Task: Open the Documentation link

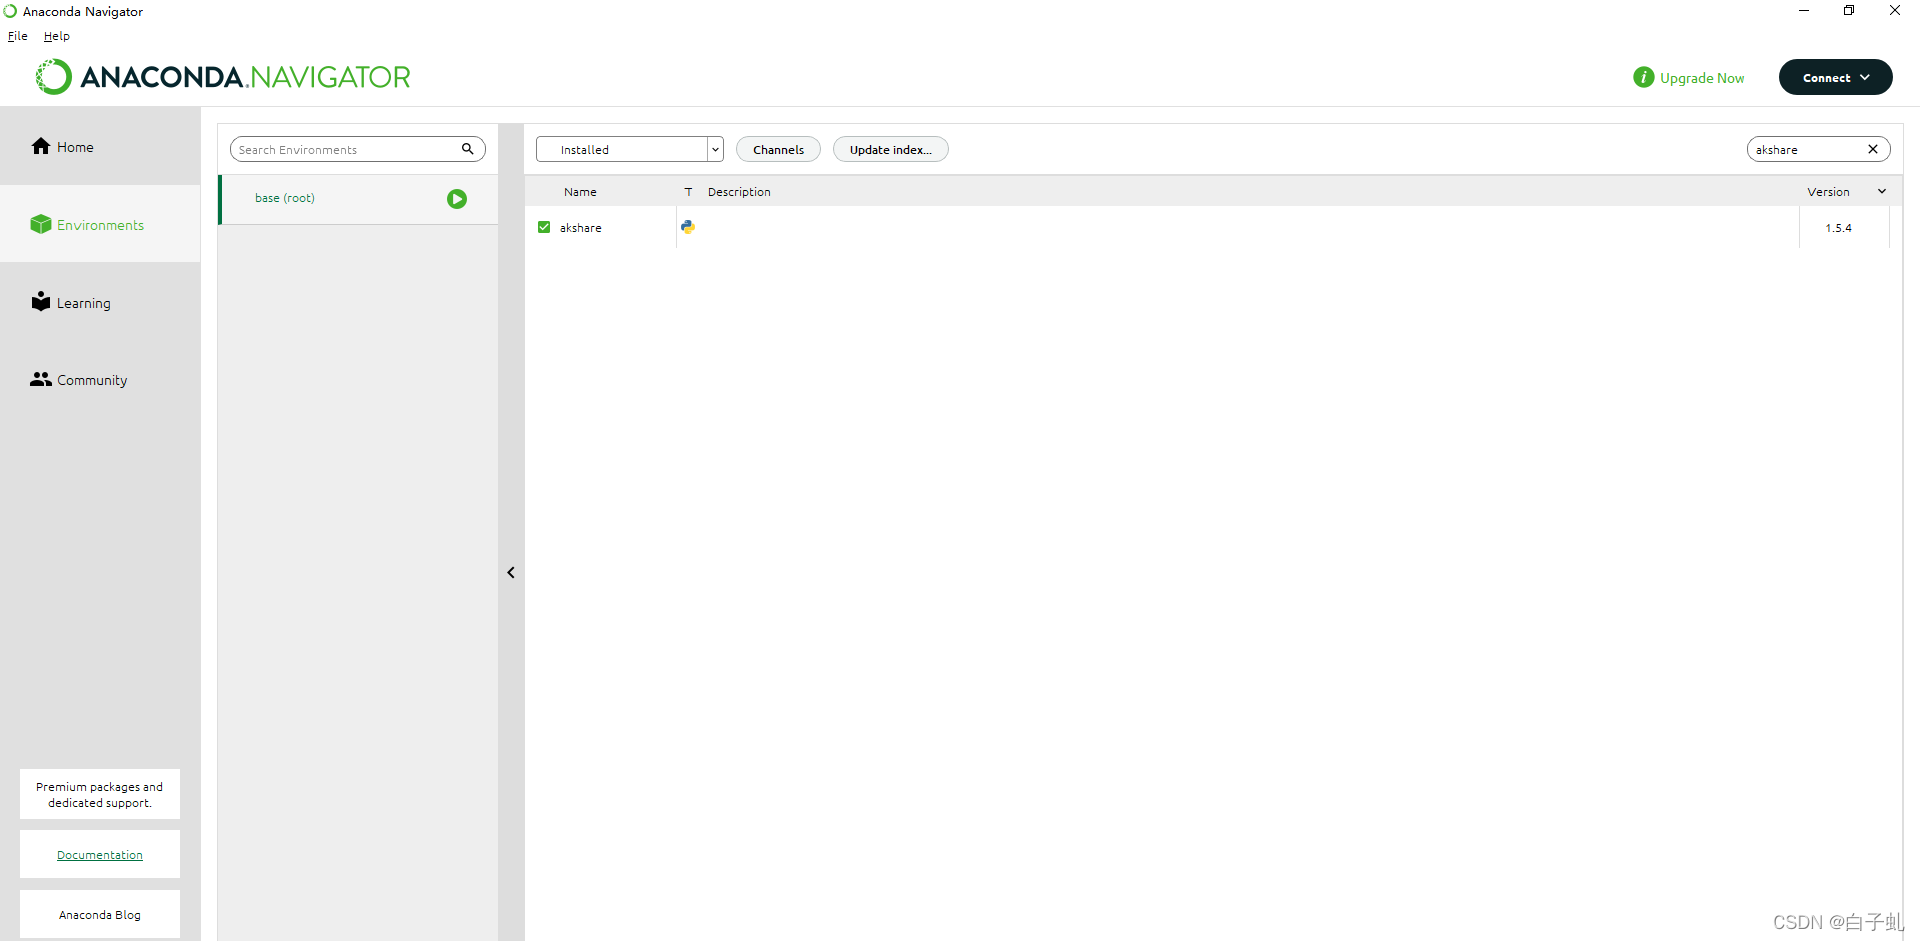Action: (100, 855)
